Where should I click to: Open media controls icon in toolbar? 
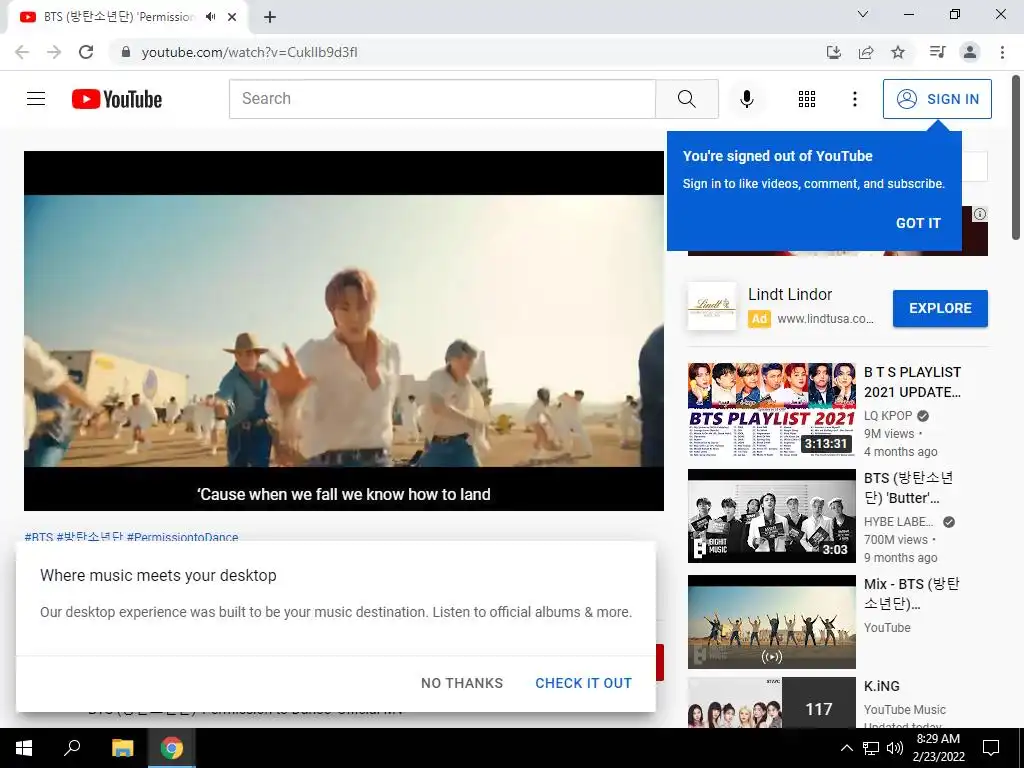click(x=937, y=52)
